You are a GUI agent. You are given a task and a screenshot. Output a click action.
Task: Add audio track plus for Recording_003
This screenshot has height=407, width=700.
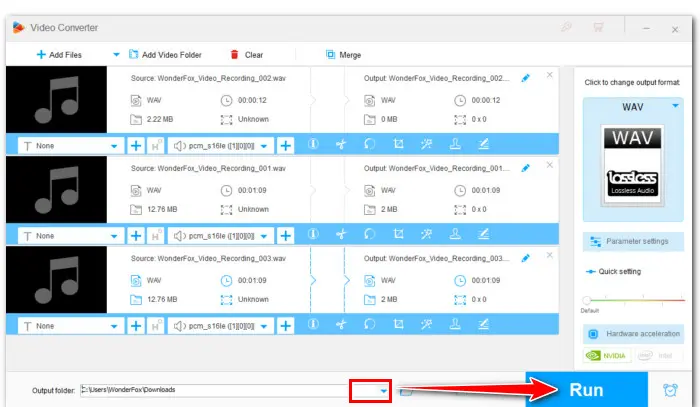(x=286, y=326)
